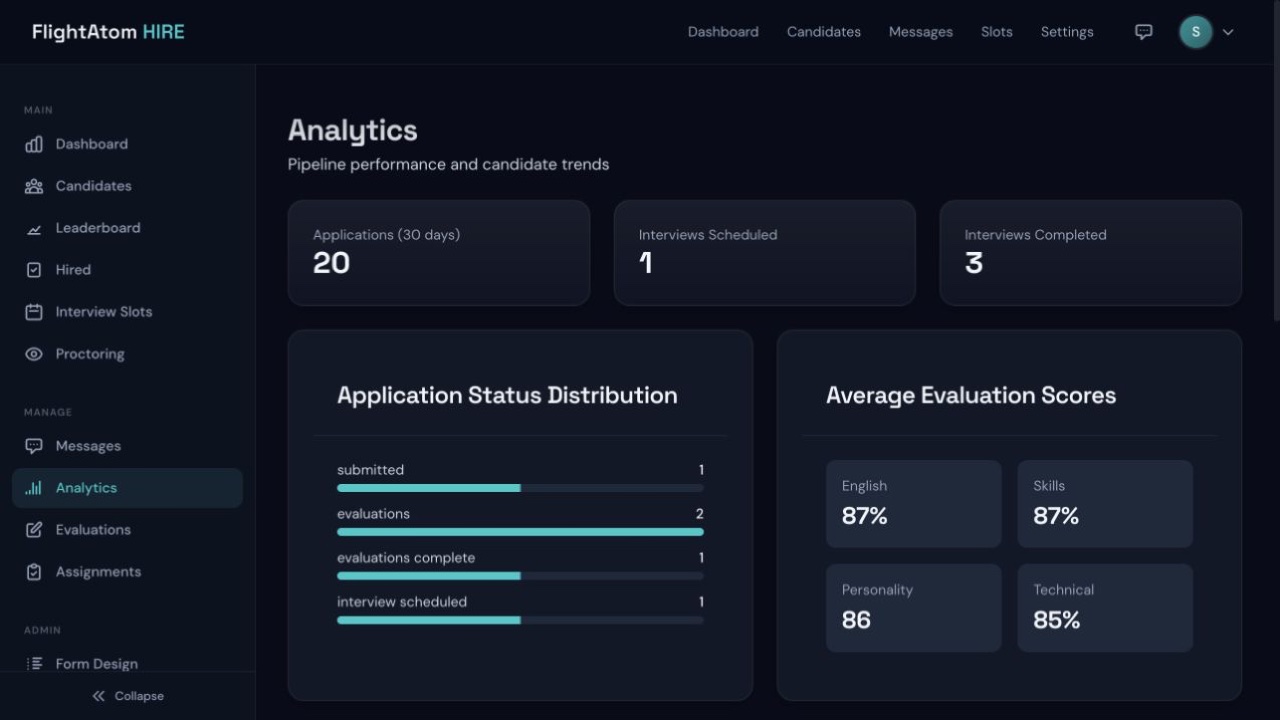The image size is (1280, 720).
Task: Select Assignments in the sidebar
Action: click(128, 572)
